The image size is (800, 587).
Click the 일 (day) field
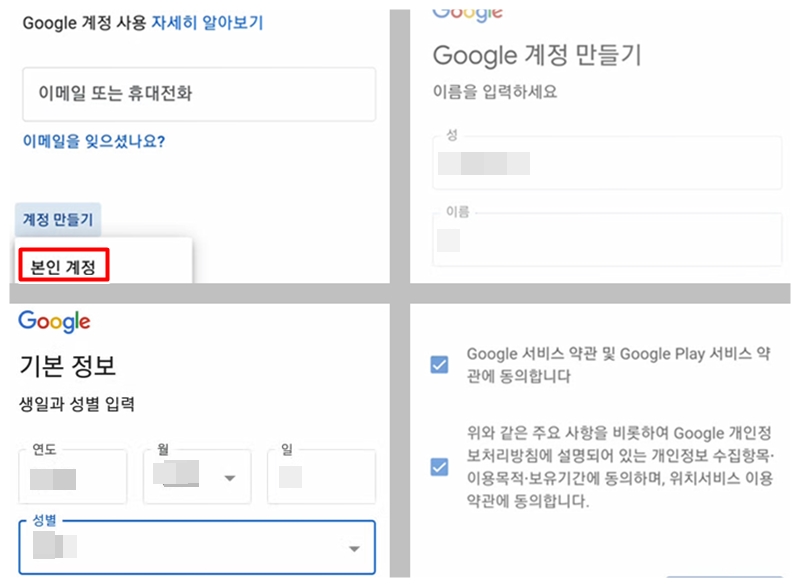pyautogui.click(x=321, y=477)
